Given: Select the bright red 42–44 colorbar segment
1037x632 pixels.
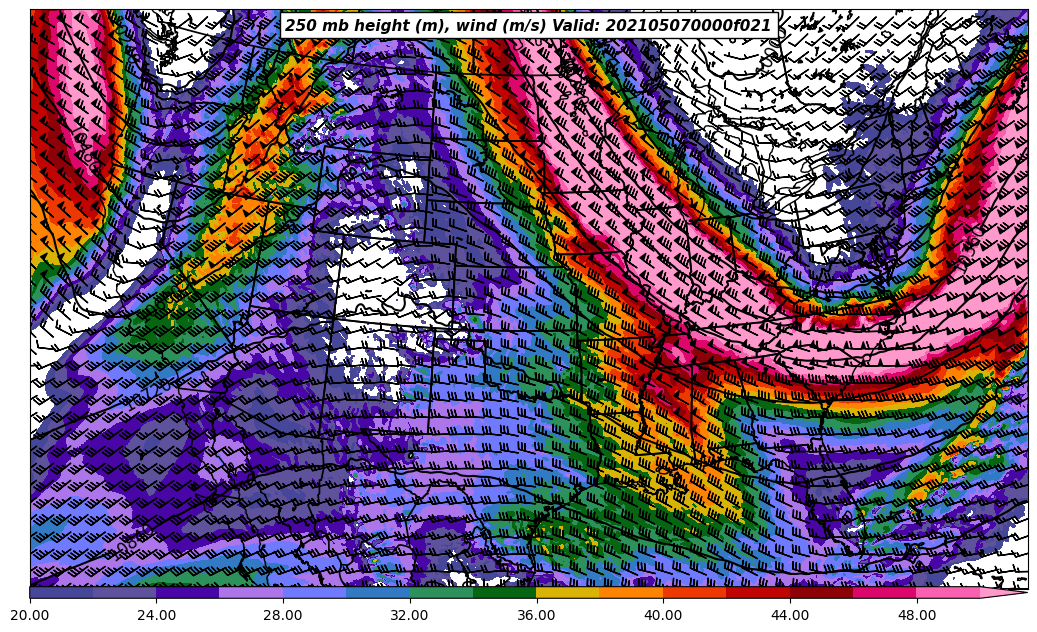Looking at the screenshot, I should tap(758, 592).
